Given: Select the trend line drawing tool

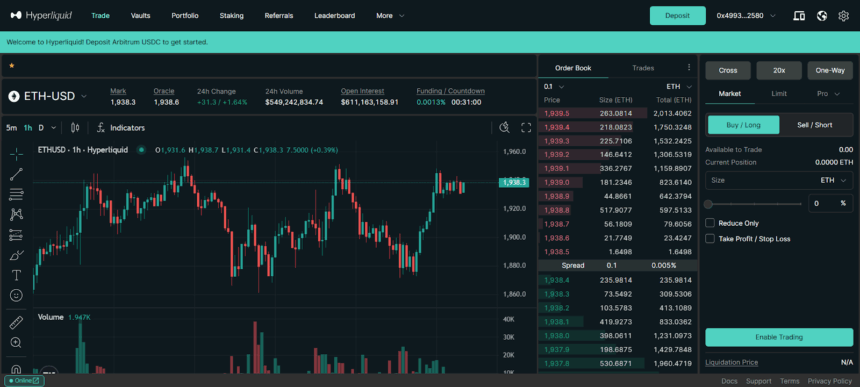Looking at the screenshot, I should click(16, 174).
